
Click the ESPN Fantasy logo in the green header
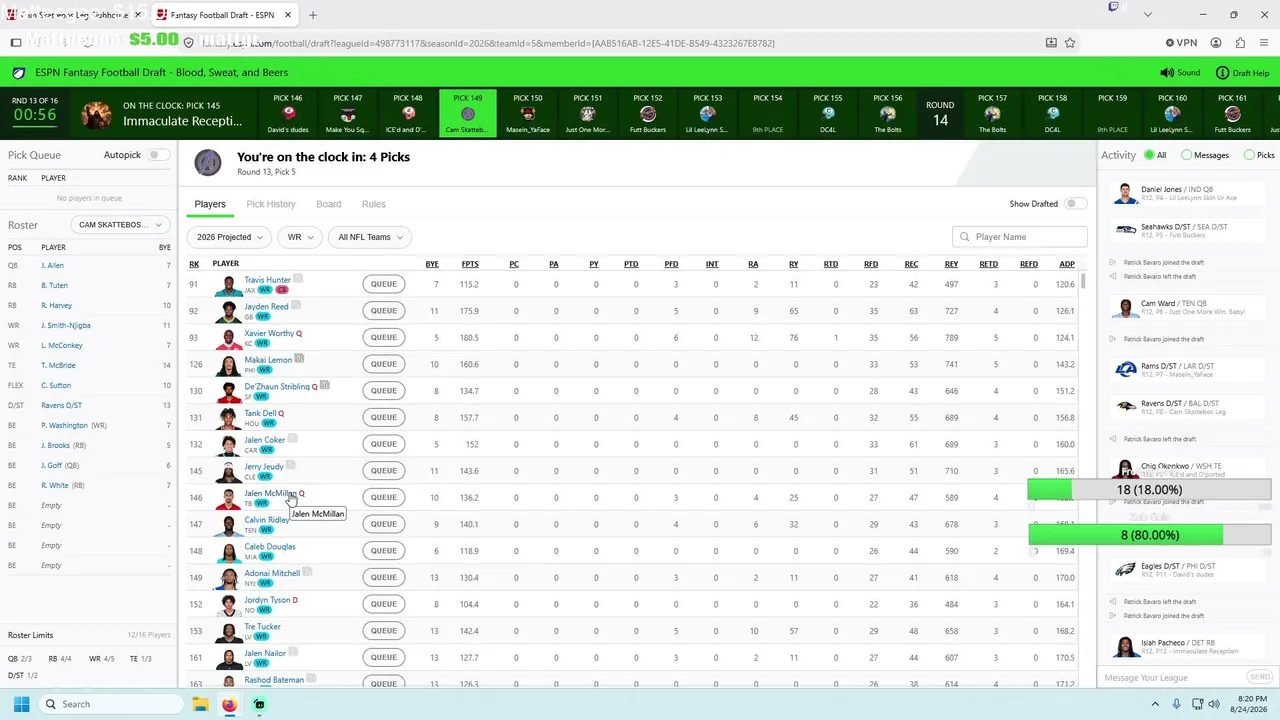[x=19, y=73]
